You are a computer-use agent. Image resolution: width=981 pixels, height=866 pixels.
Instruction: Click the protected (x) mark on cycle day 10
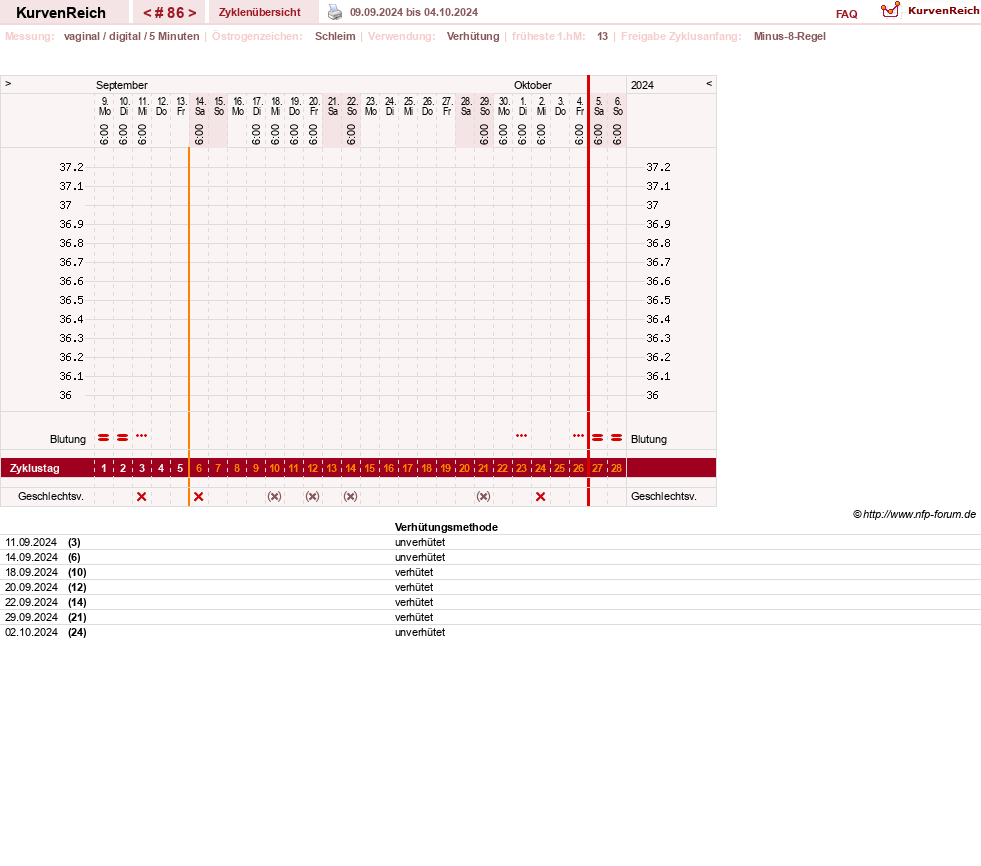(x=274, y=496)
